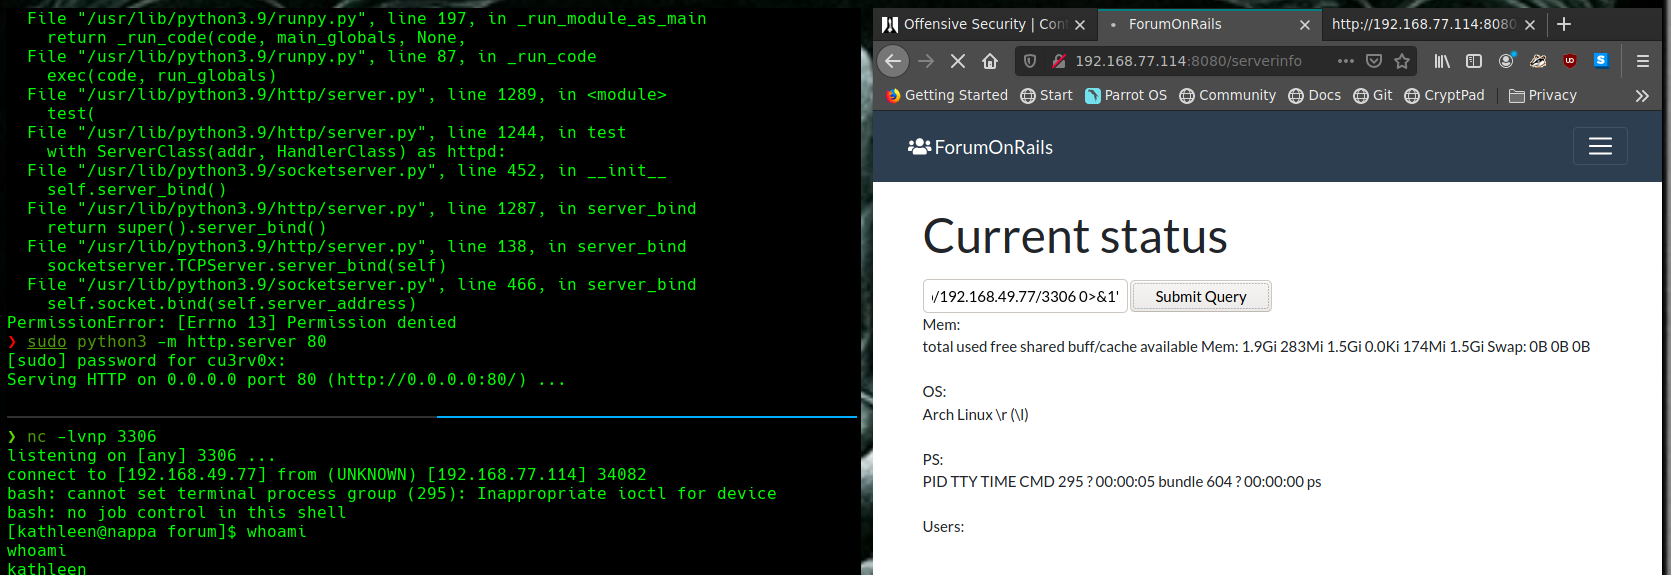Open a new browser tab
This screenshot has height=575, width=1671.
1564,24
